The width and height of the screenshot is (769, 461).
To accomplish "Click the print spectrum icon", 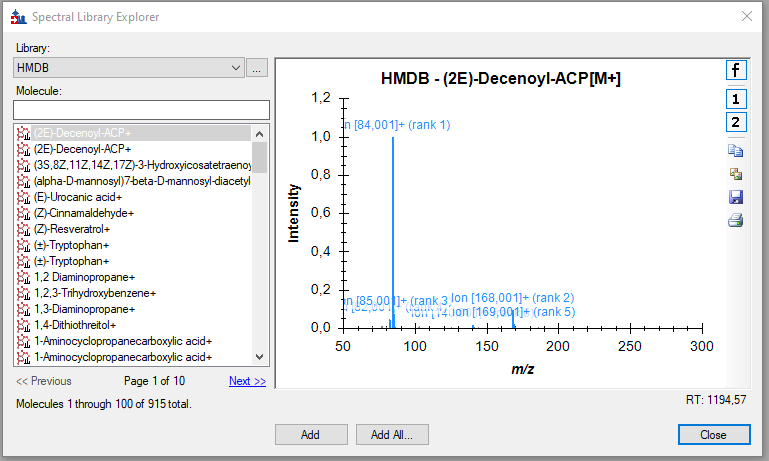I will coord(736,221).
